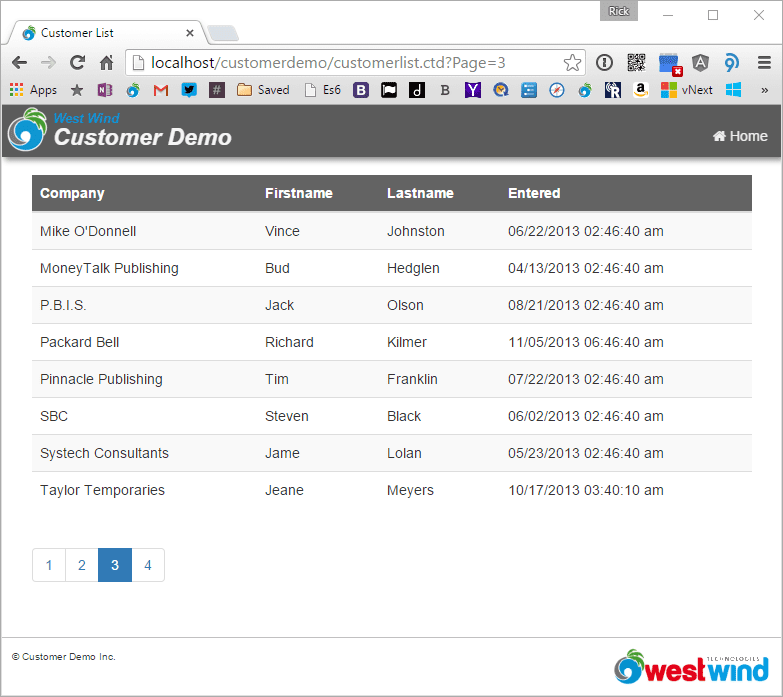
Task: Open the Saved bookmarks folder
Action: click(x=263, y=90)
